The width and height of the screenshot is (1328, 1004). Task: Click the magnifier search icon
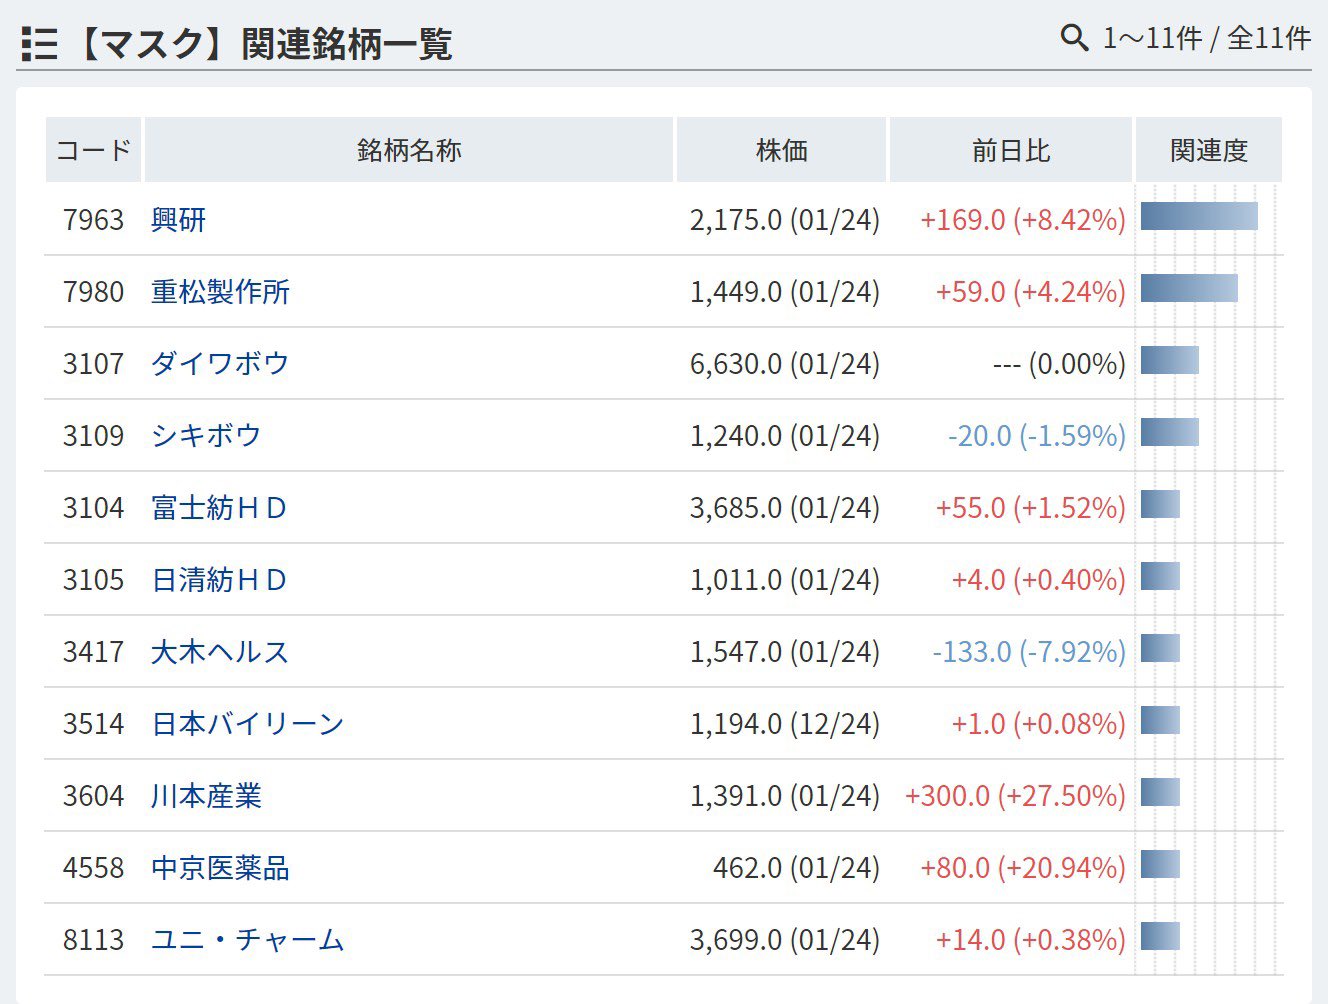(1074, 38)
